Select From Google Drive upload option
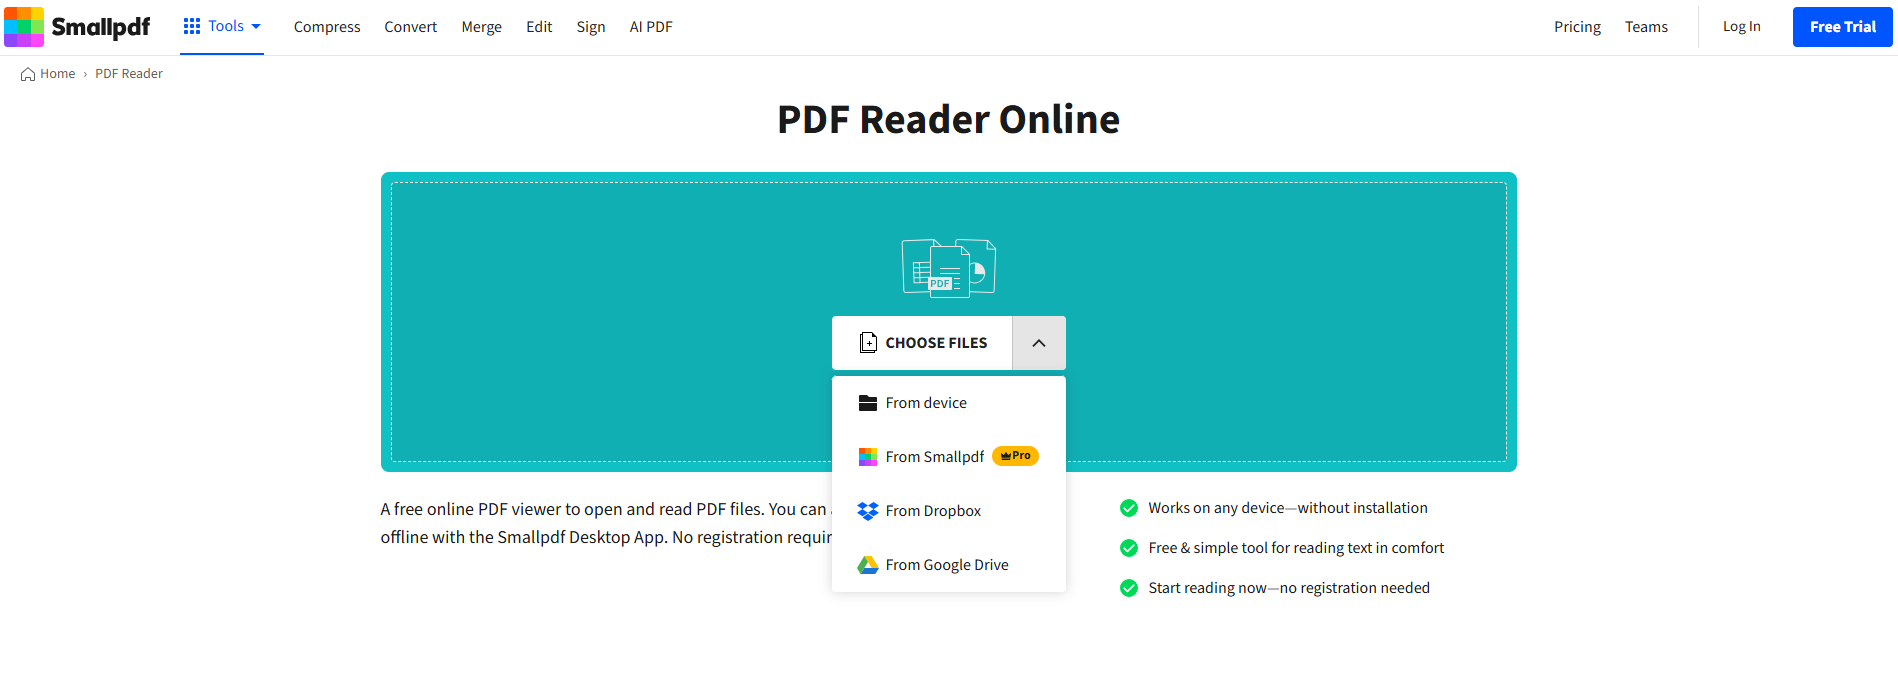The width and height of the screenshot is (1898, 699). pyautogui.click(x=949, y=565)
